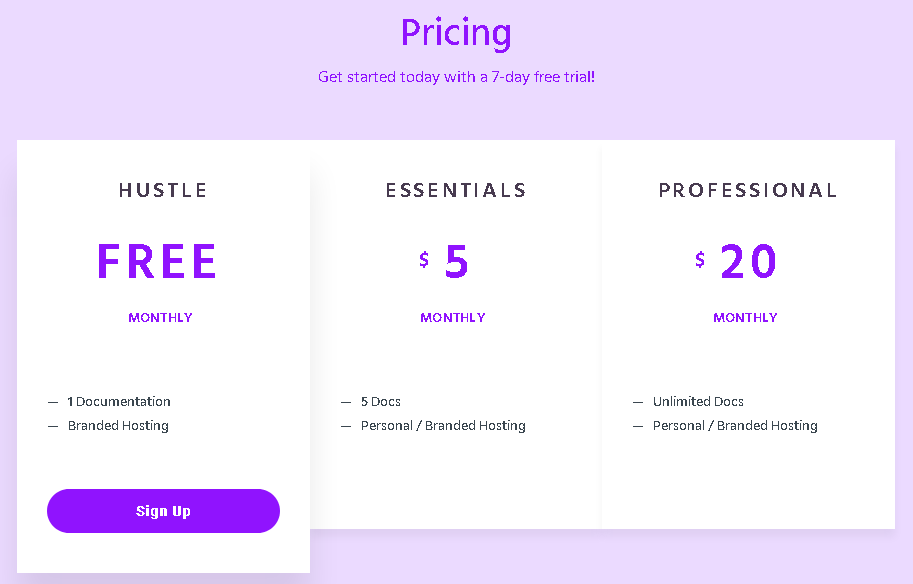Image resolution: width=913 pixels, height=584 pixels.
Task: Click the 7-day free trial subtitle
Action: click(x=456, y=77)
